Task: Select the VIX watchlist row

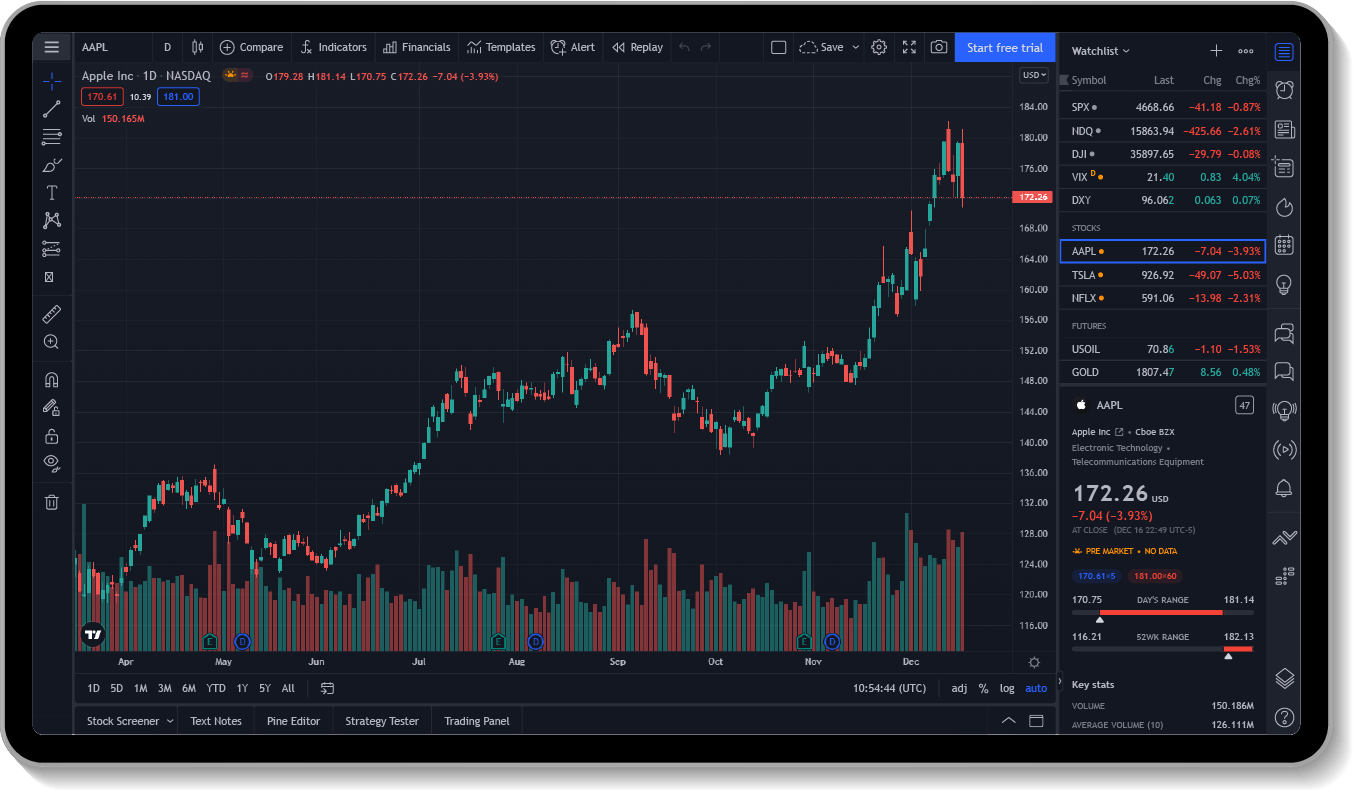Action: pos(1163,177)
